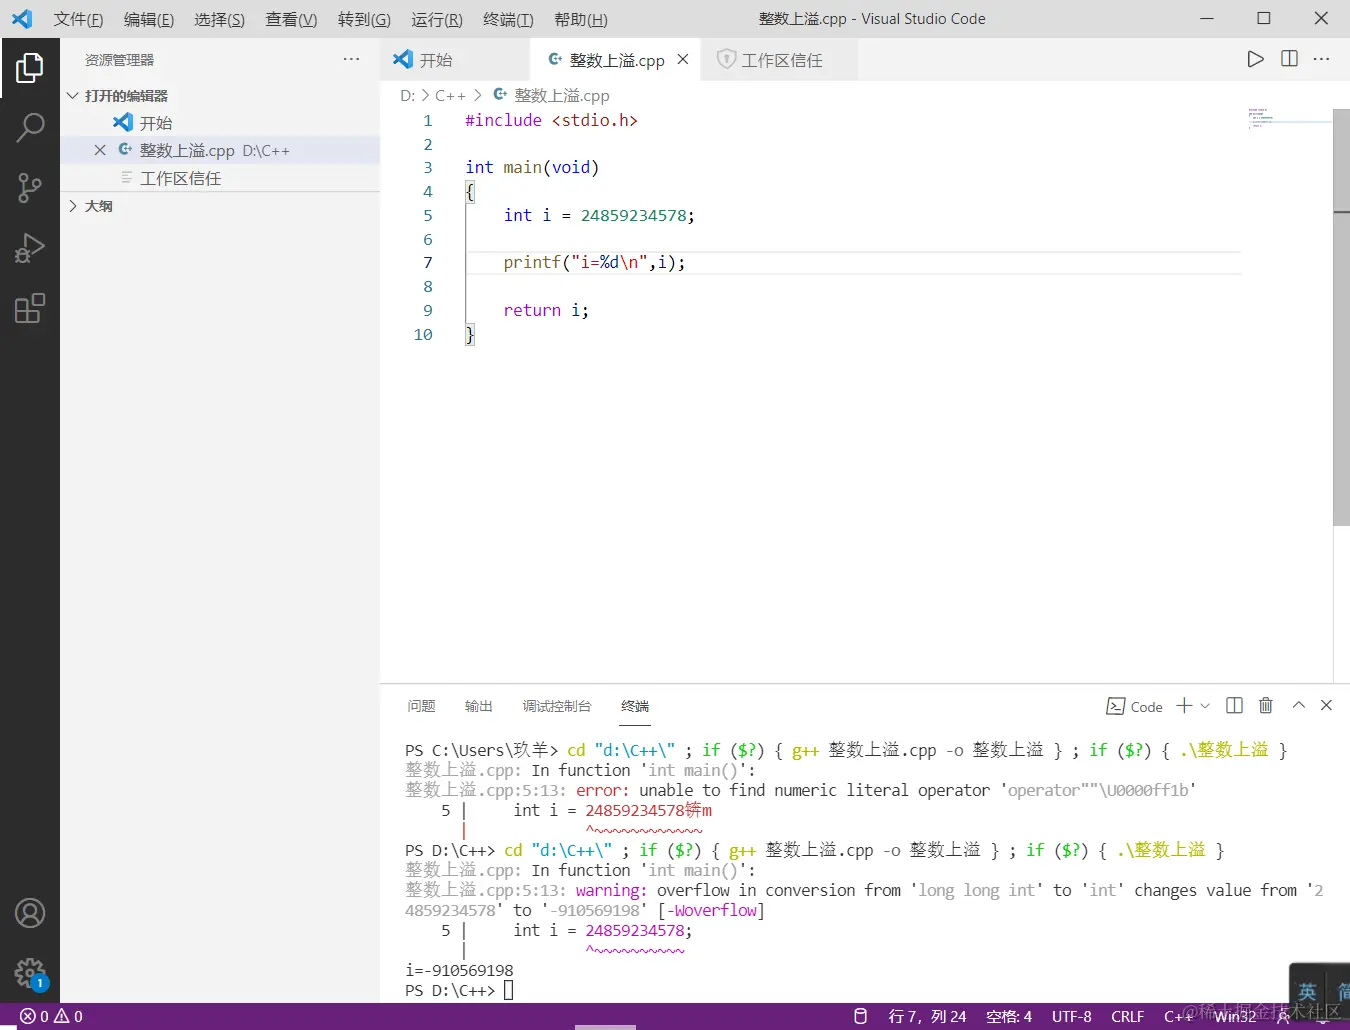Screen dimensions: 1350x1030
Task: Open editor More Actions ellipsis
Action: (1321, 59)
